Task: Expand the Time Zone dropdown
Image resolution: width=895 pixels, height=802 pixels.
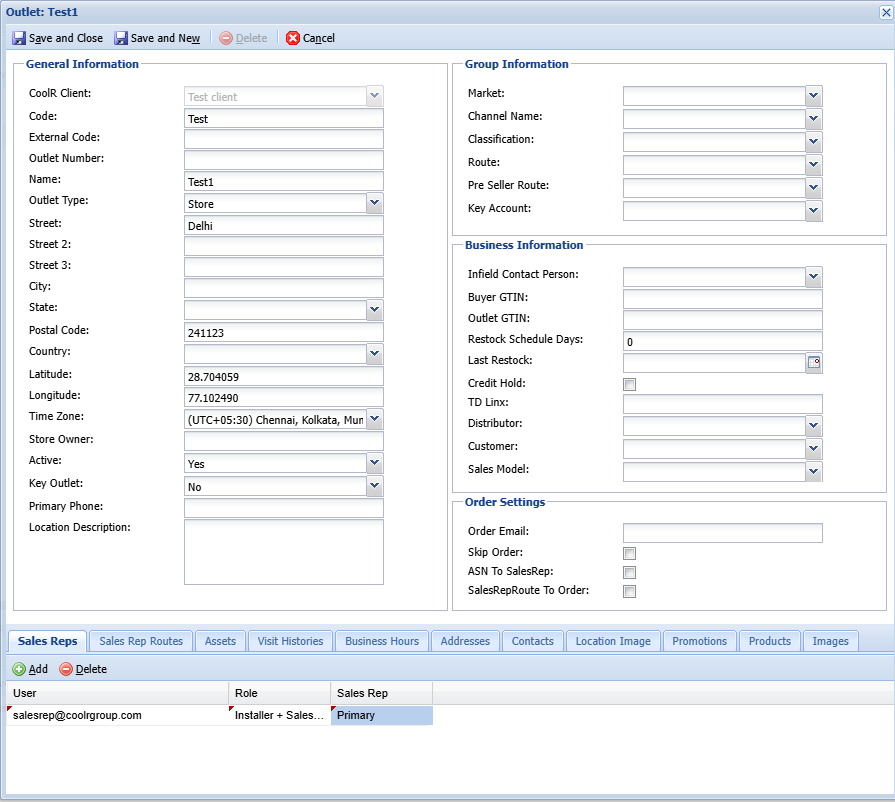Action: point(374,419)
